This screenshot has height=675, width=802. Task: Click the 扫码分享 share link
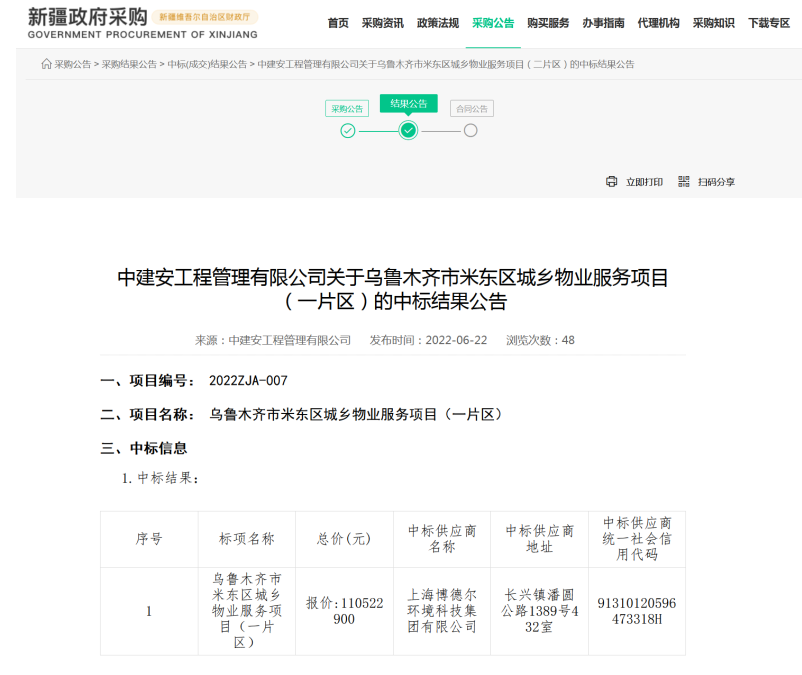click(716, 182)
